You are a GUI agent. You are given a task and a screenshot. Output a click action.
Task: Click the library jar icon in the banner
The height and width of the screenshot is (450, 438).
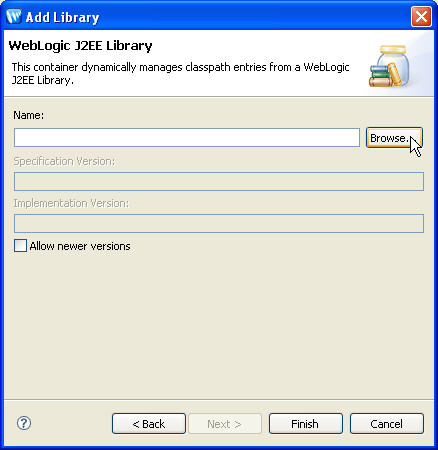point(390,66)
